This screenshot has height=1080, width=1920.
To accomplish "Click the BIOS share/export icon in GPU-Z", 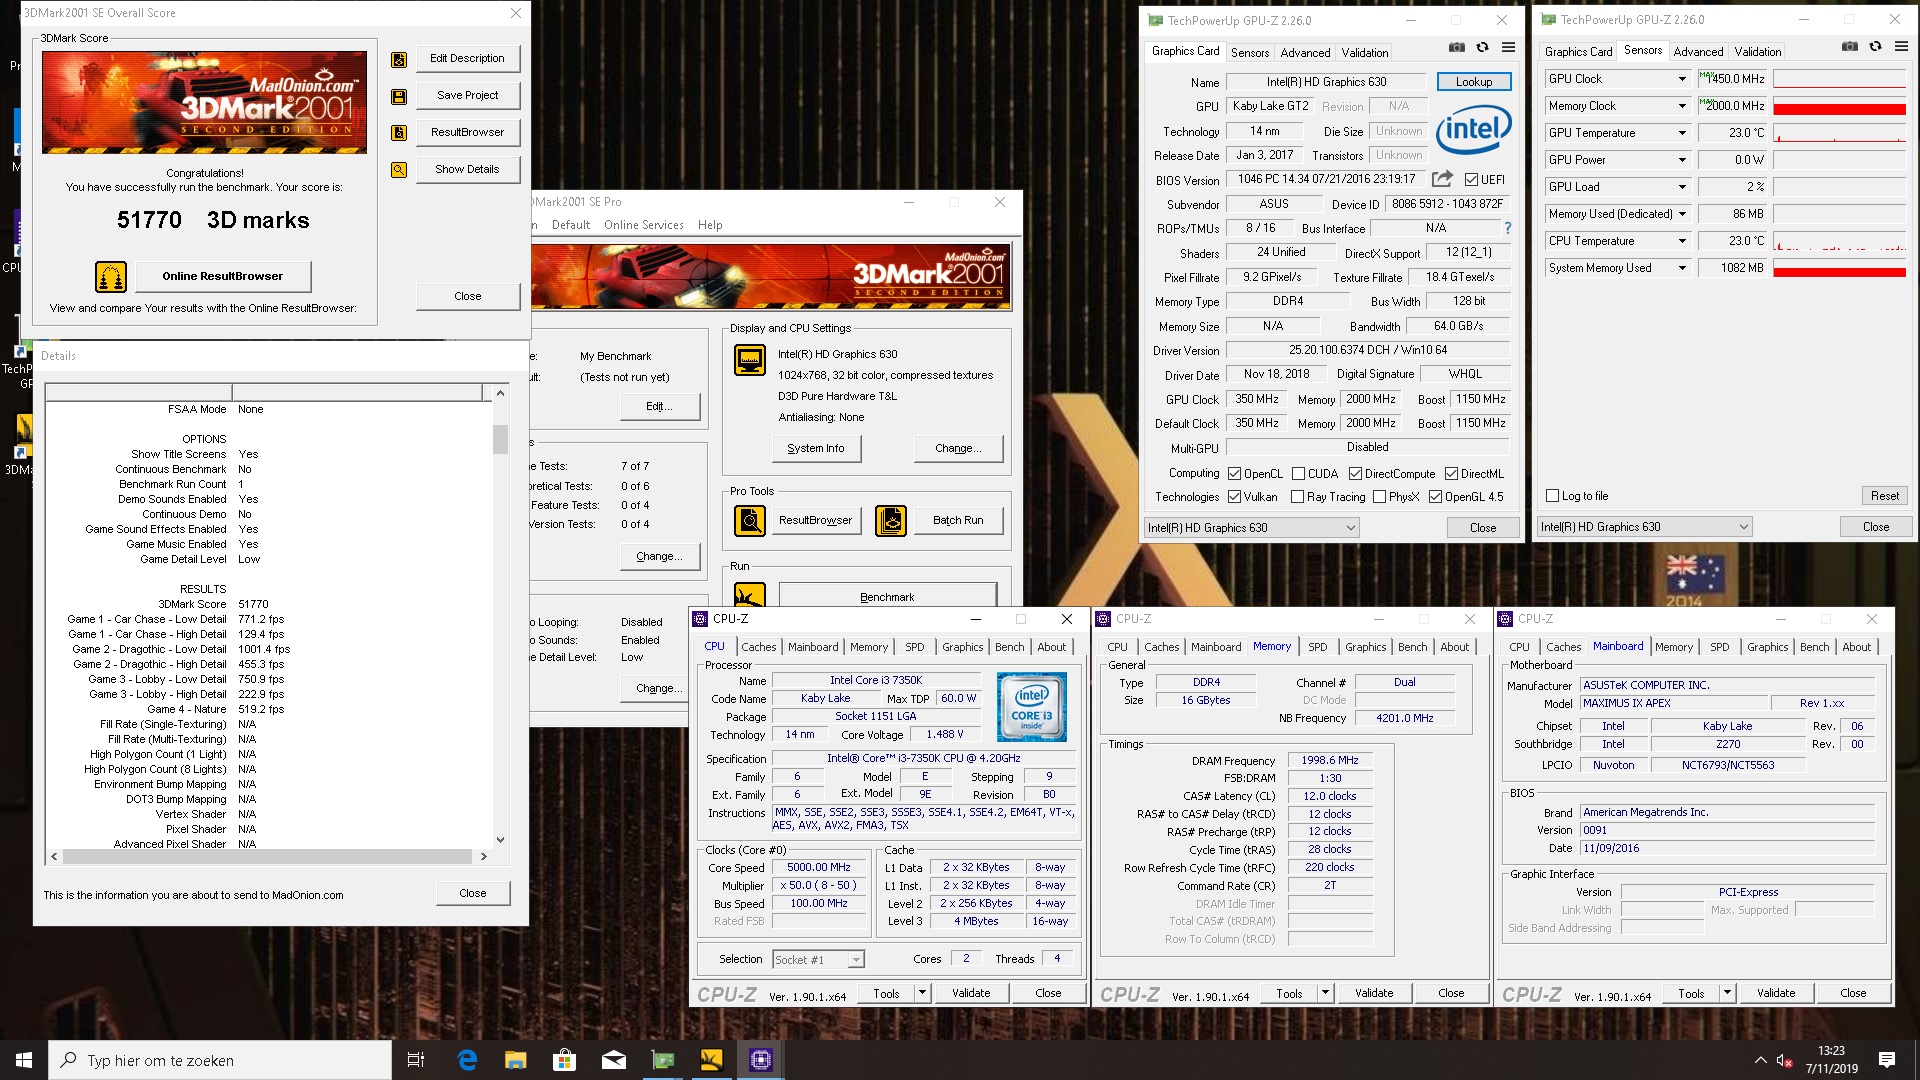I will coord(1442,179).
